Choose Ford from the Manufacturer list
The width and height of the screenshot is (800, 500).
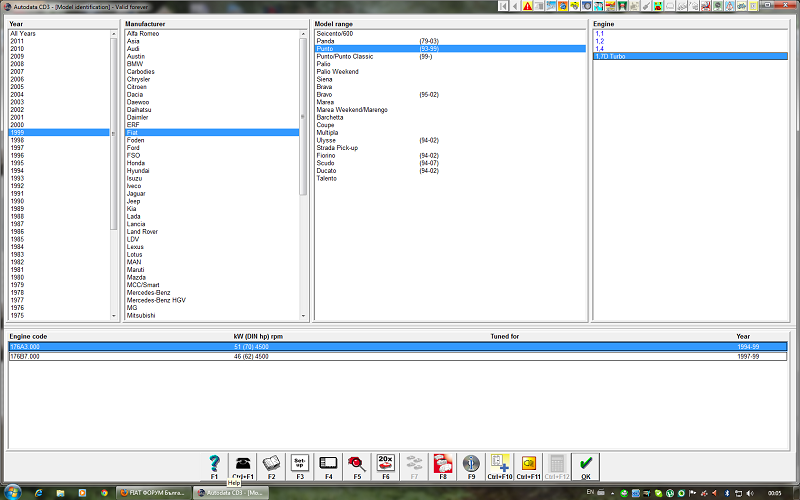134,148
